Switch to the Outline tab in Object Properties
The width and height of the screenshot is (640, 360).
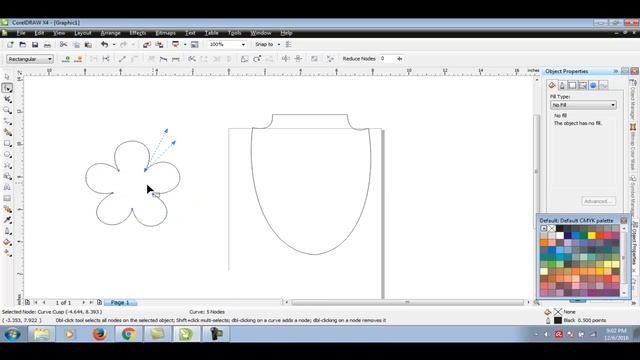(x=562, y=85)
